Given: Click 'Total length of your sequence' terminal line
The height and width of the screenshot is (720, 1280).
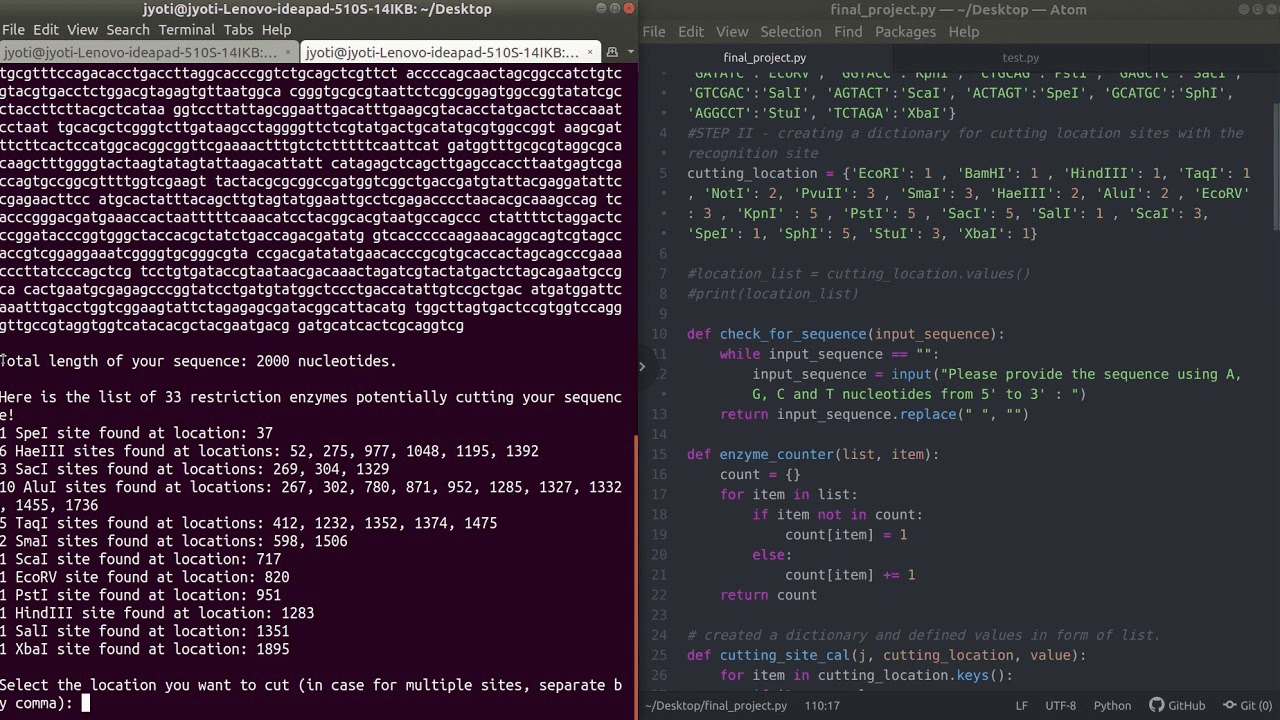Looking at the screenshot, I should (198, 361).
